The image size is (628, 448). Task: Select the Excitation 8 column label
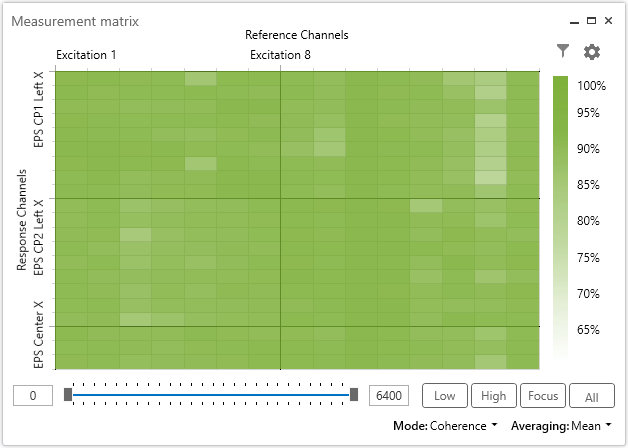tap(280, 55)
